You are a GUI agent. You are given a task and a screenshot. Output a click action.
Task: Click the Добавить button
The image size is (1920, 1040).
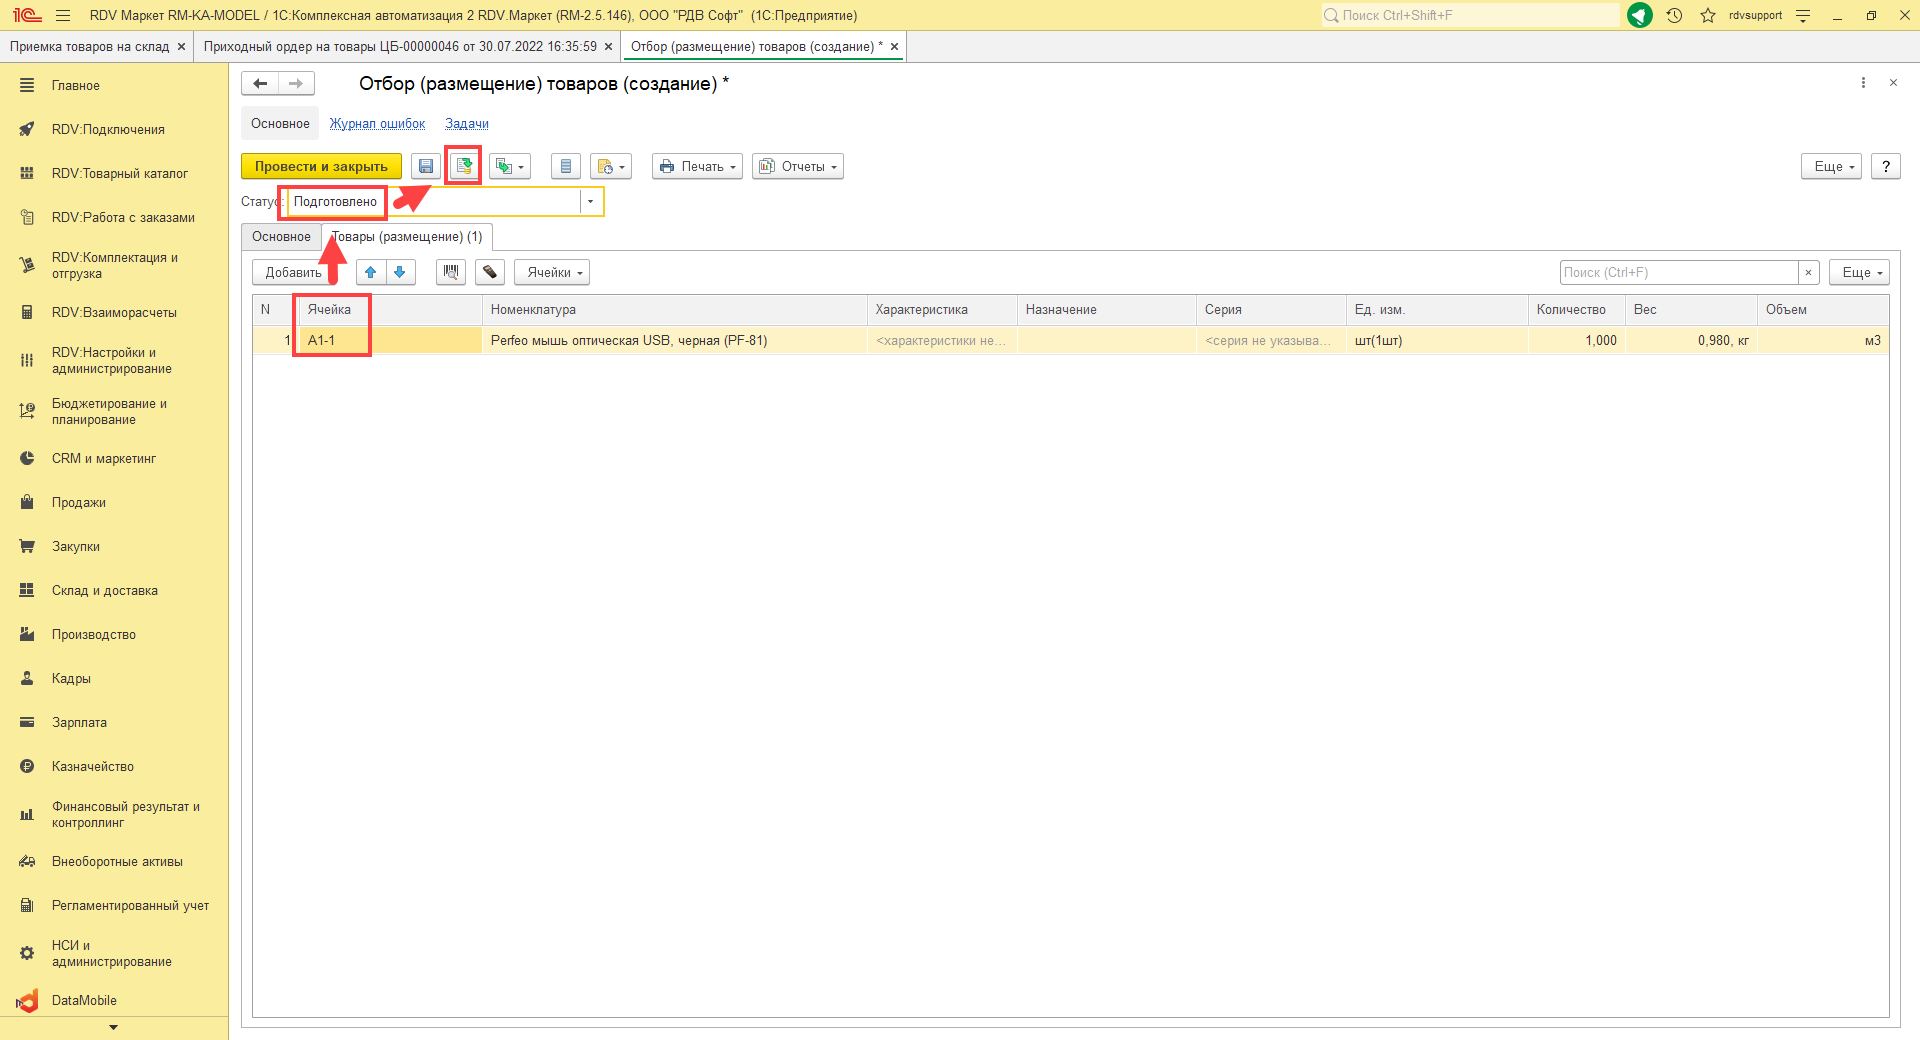tap(294, 272)
